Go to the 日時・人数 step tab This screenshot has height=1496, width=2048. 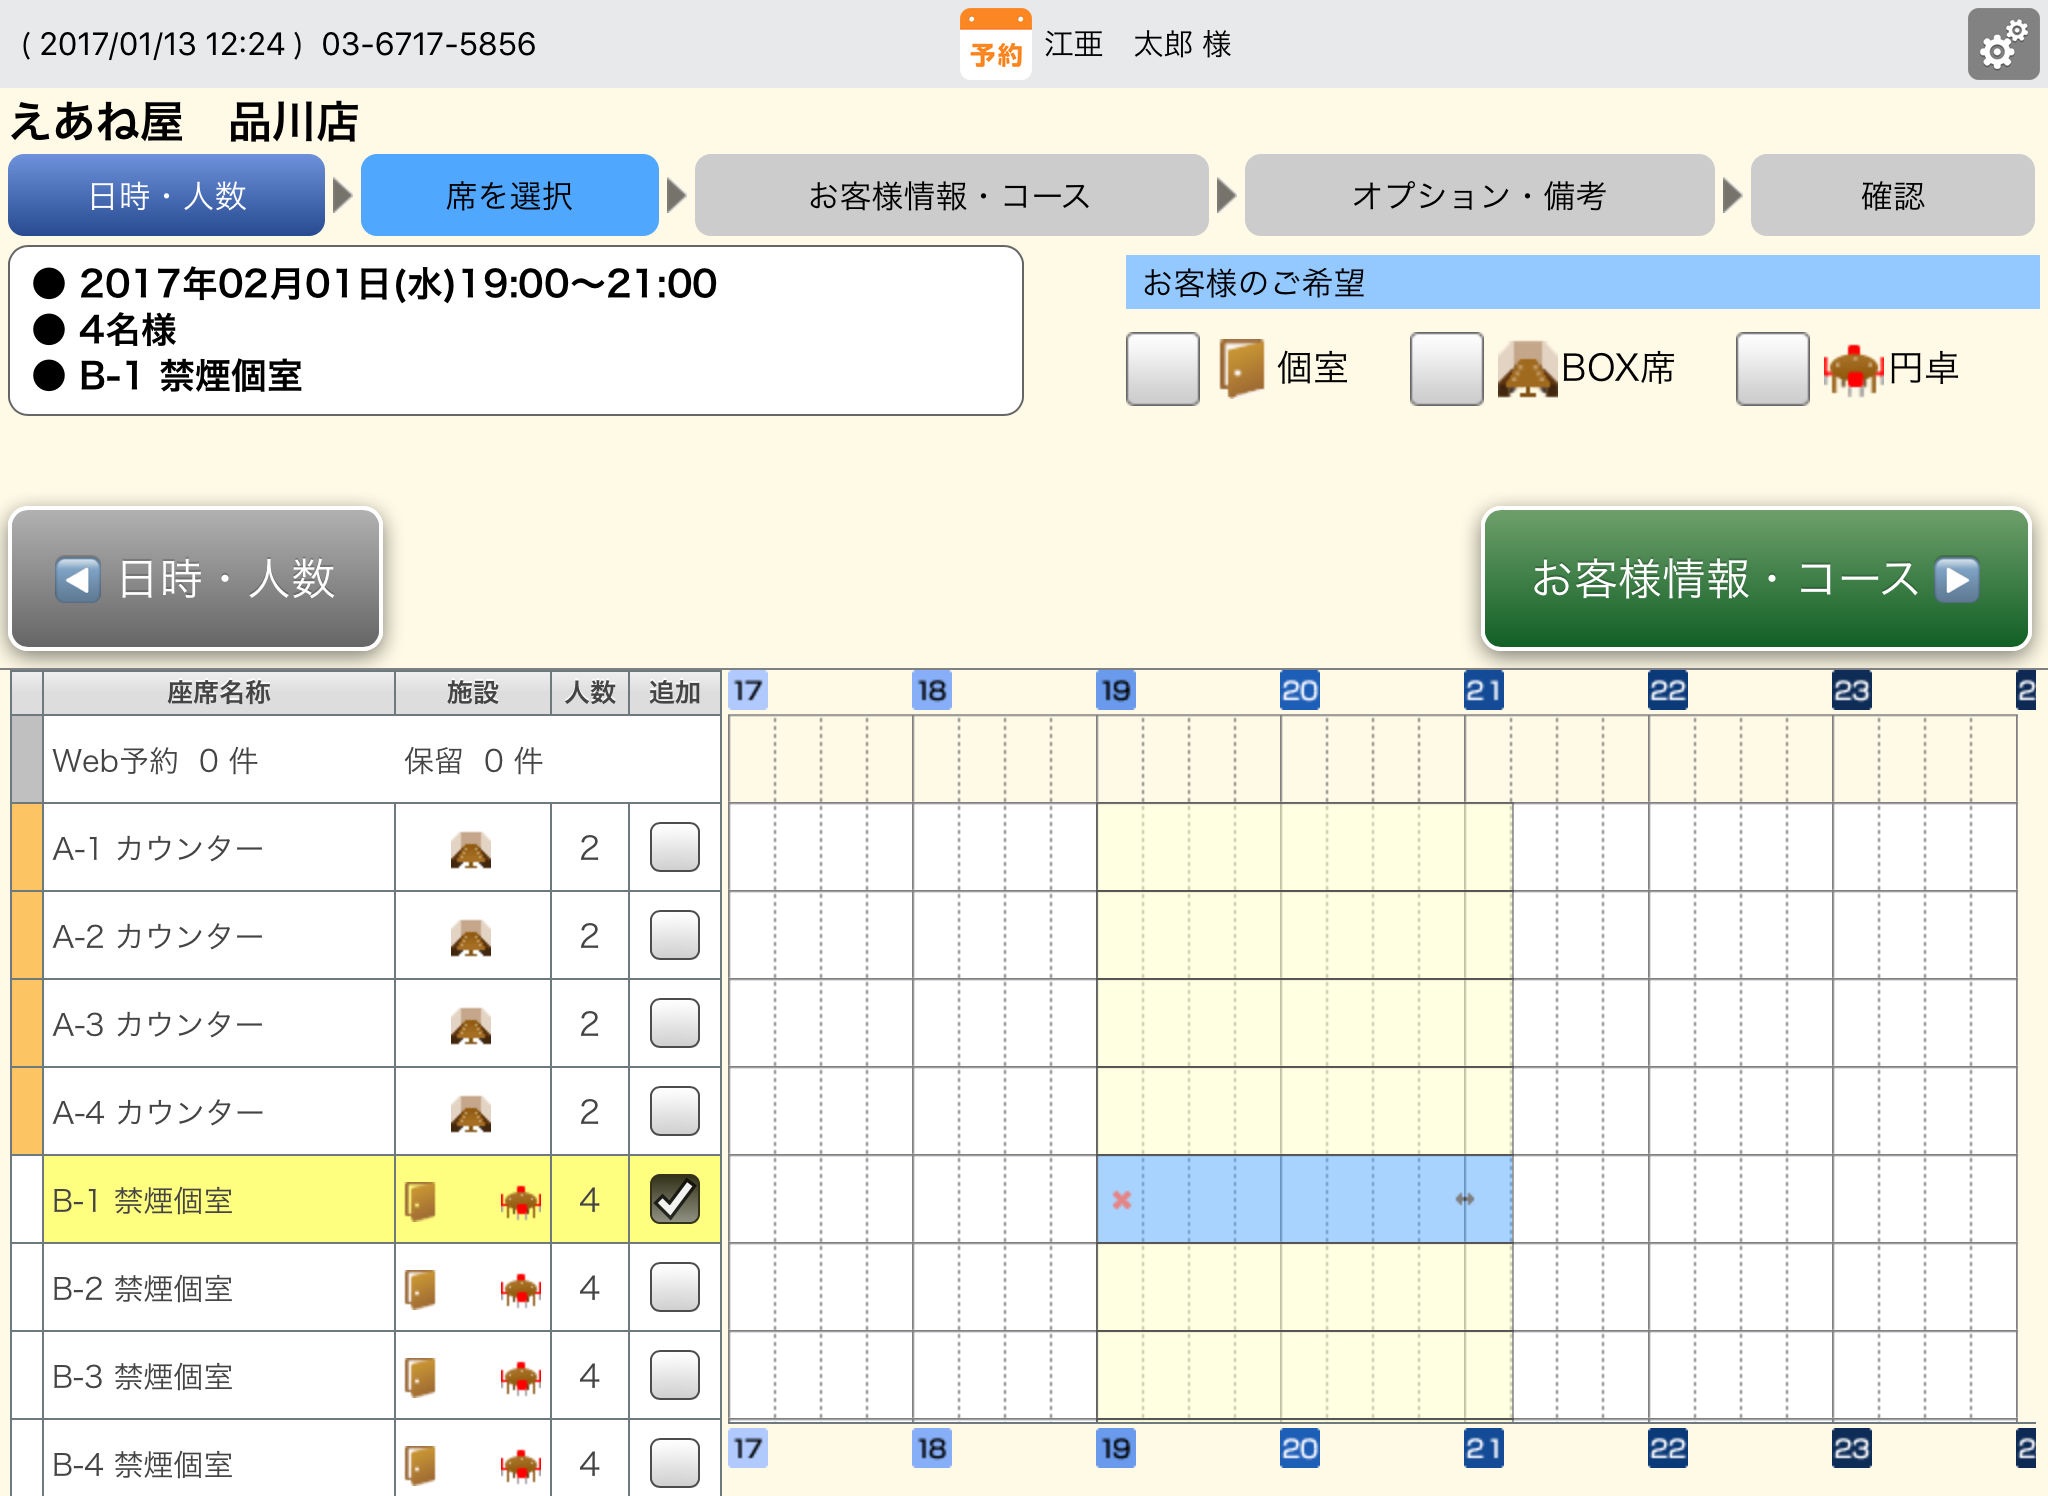pyautogui.click(x=167, y=195)
